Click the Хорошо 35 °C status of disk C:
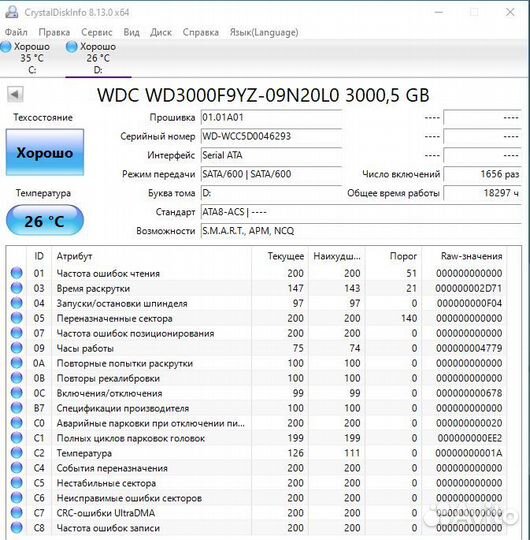This screenshot has height=540, width=530. [32, 52]
